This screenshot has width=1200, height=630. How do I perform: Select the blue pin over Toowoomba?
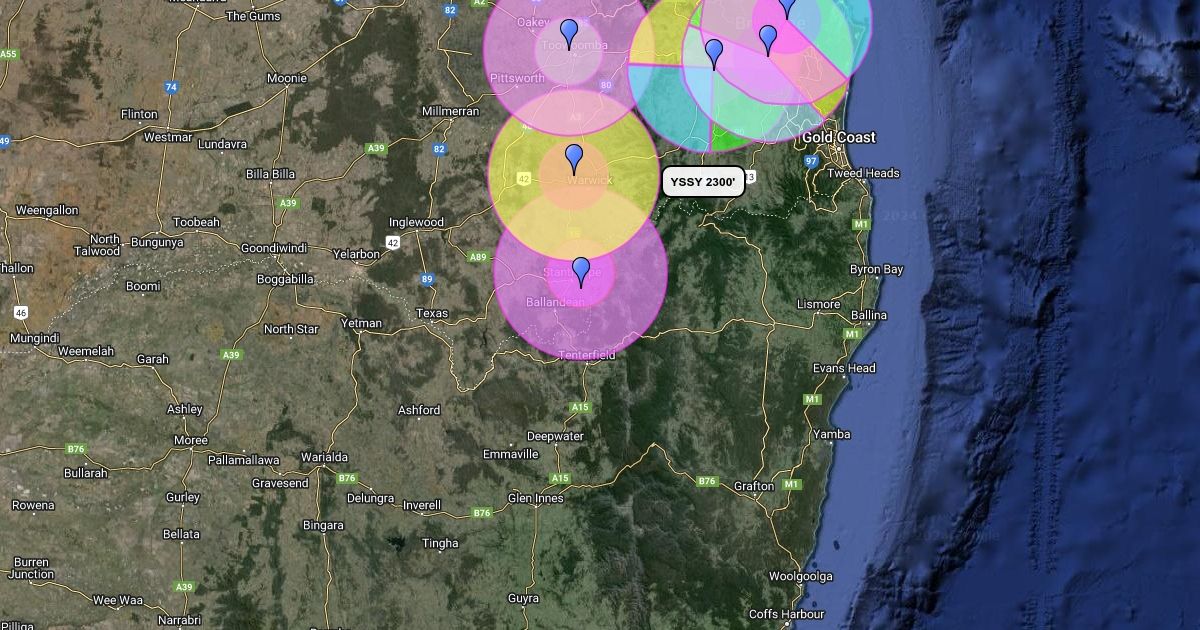(x=569, y=34)
